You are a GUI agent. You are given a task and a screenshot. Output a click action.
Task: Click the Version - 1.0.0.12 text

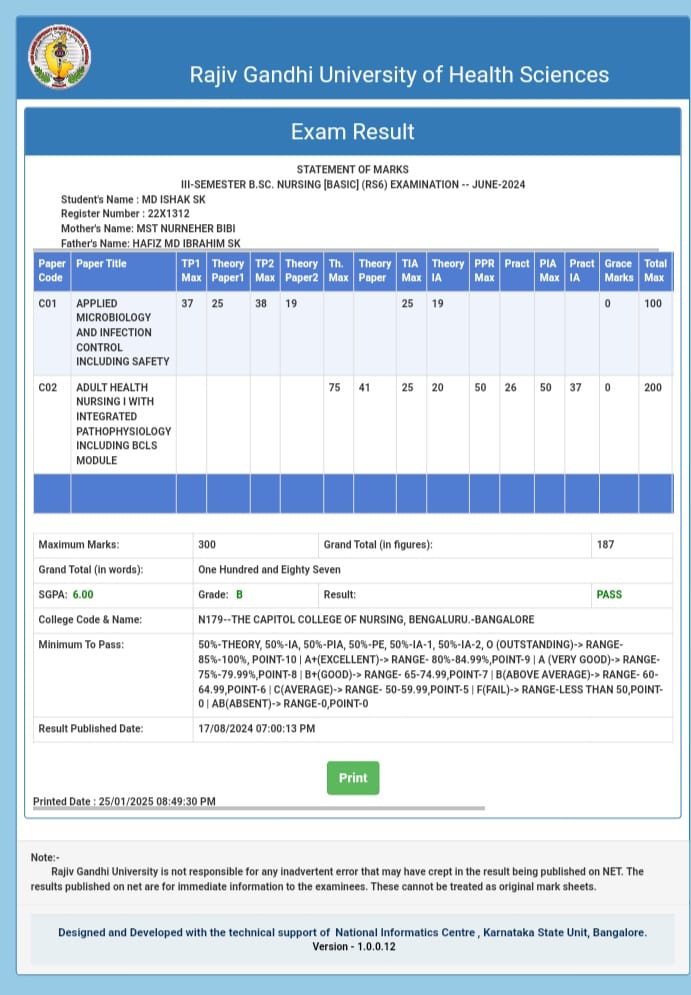(x=353, y=947)
